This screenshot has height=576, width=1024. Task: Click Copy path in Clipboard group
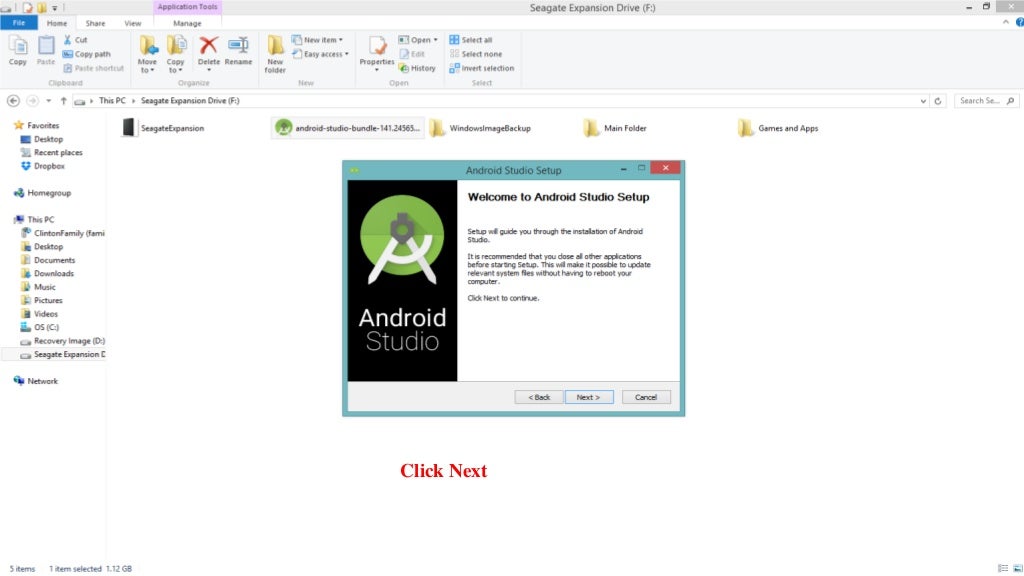[x=87, y=54]
